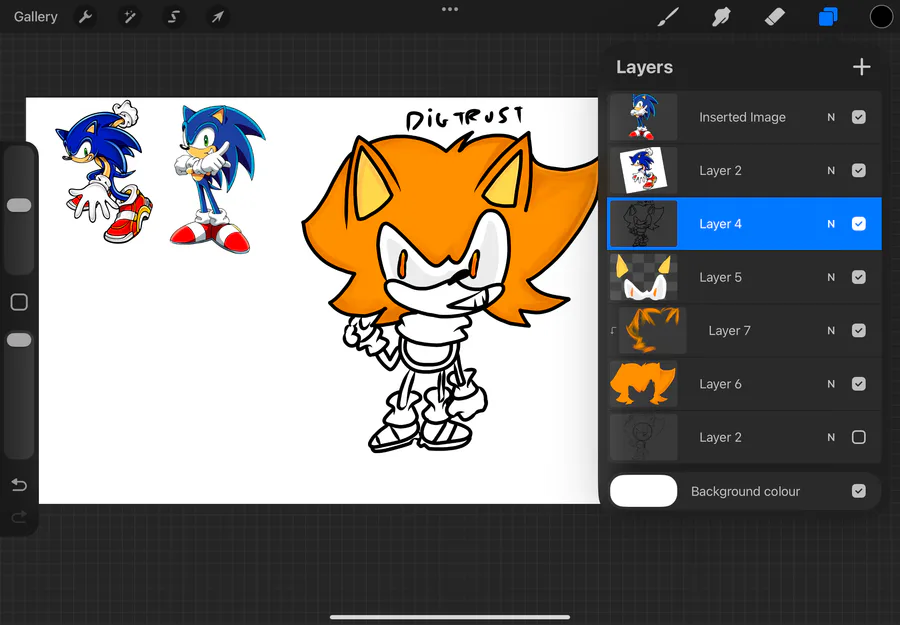Toggle Layer 7 visibility checkbox

(x=859, y=331)
